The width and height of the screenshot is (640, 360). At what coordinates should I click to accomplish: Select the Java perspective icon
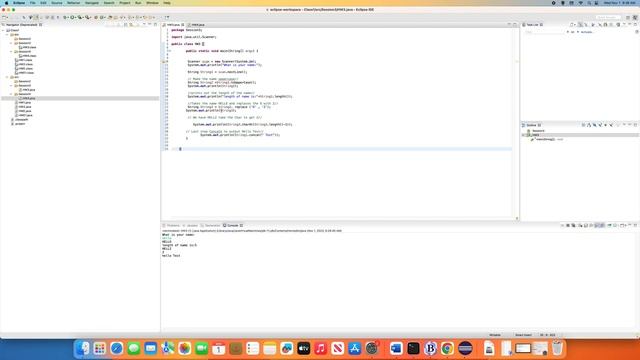point(635,18)
